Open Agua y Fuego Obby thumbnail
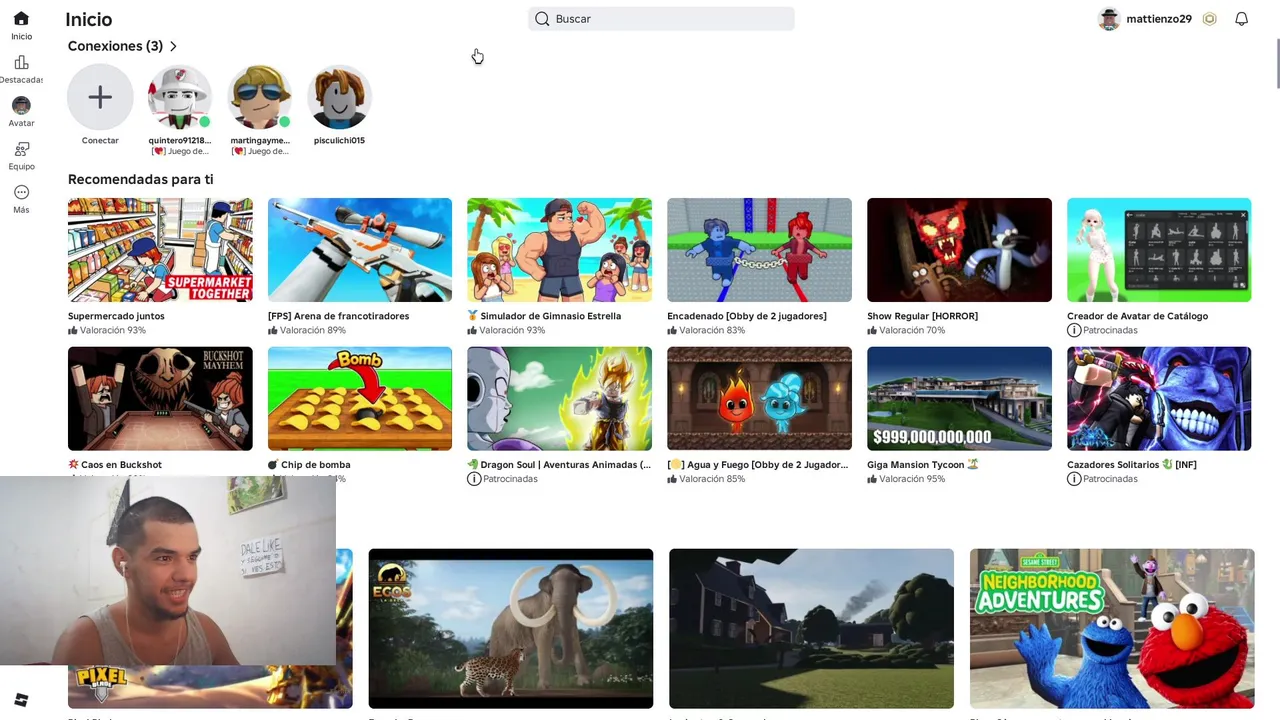 pos(759,399)
